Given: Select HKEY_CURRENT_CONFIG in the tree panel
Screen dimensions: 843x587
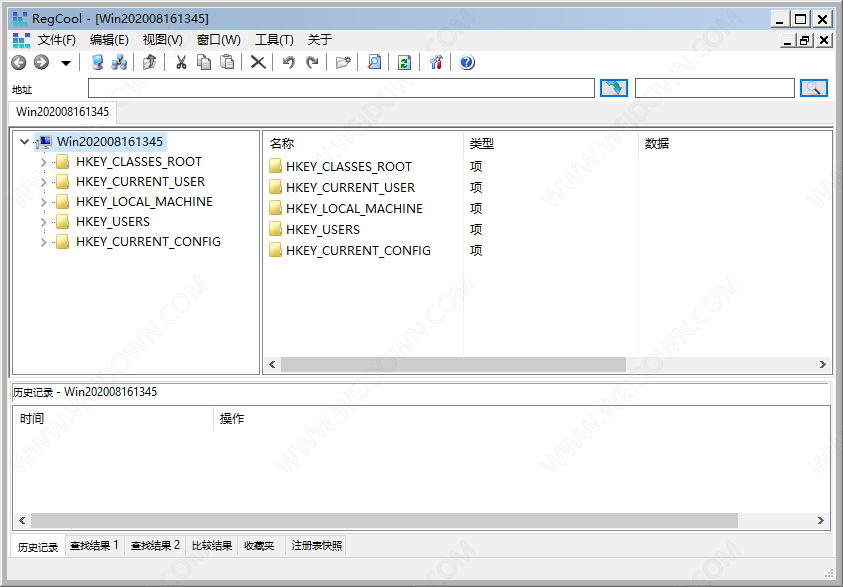Looking at the screenshot, I should tap(148, 242).
